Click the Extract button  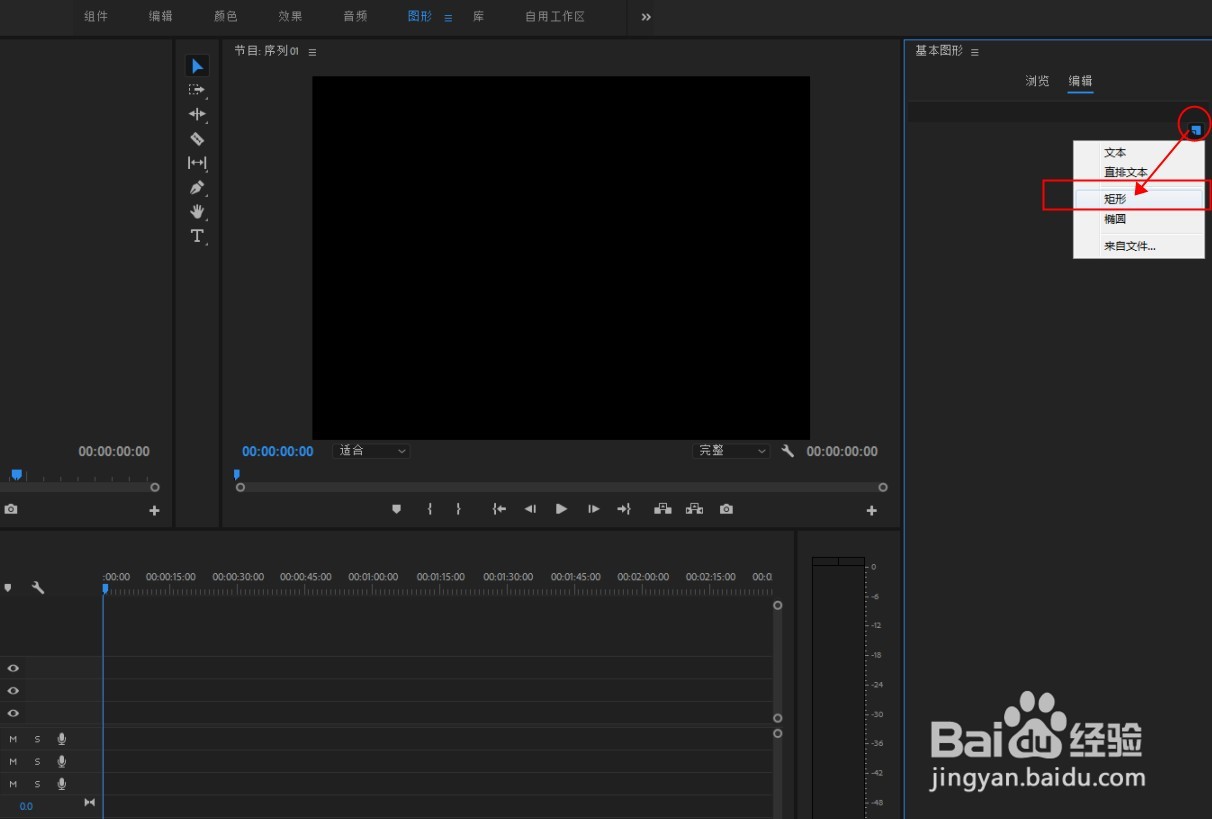pyautogui.click(x=694, y=509)
